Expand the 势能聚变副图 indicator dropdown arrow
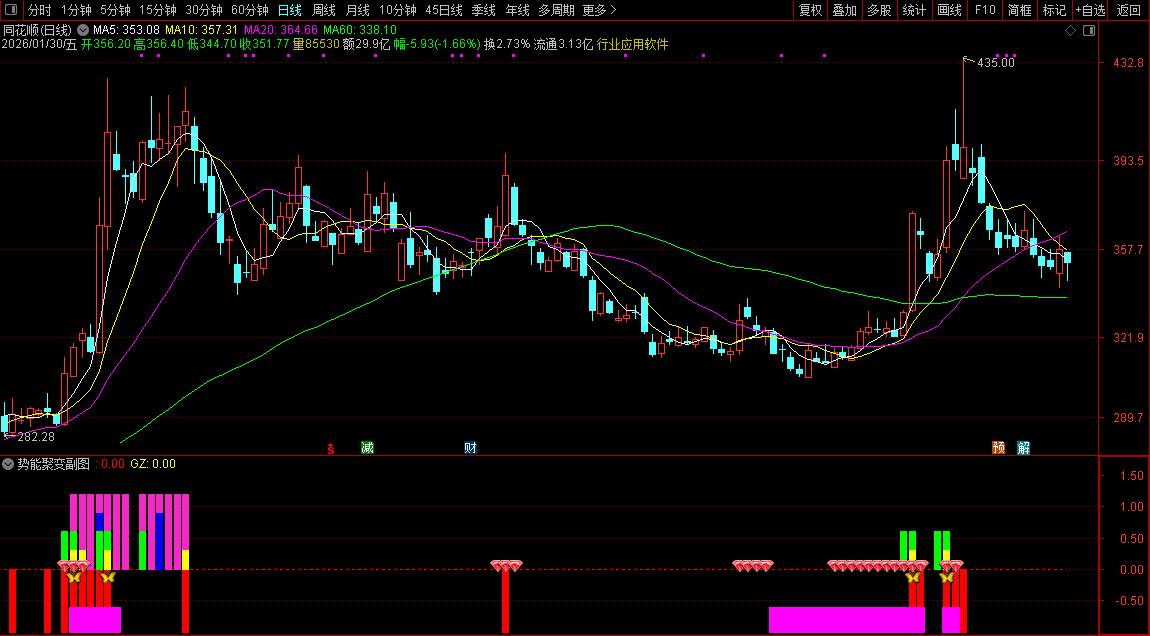Image resolution: width=1150 pixels, height=636 pixels. pos(8,464)
